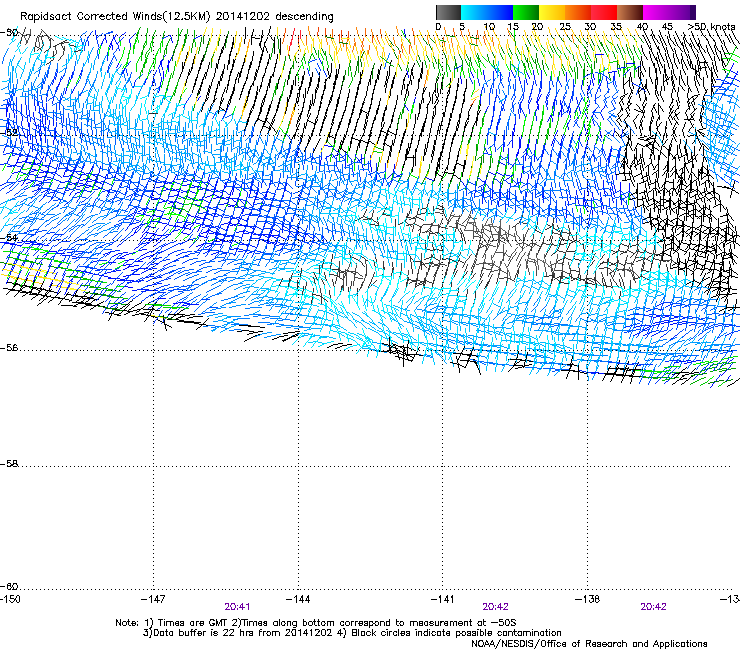
Task: Click the '-54' latitude axis label
Action: click(9, 238)
